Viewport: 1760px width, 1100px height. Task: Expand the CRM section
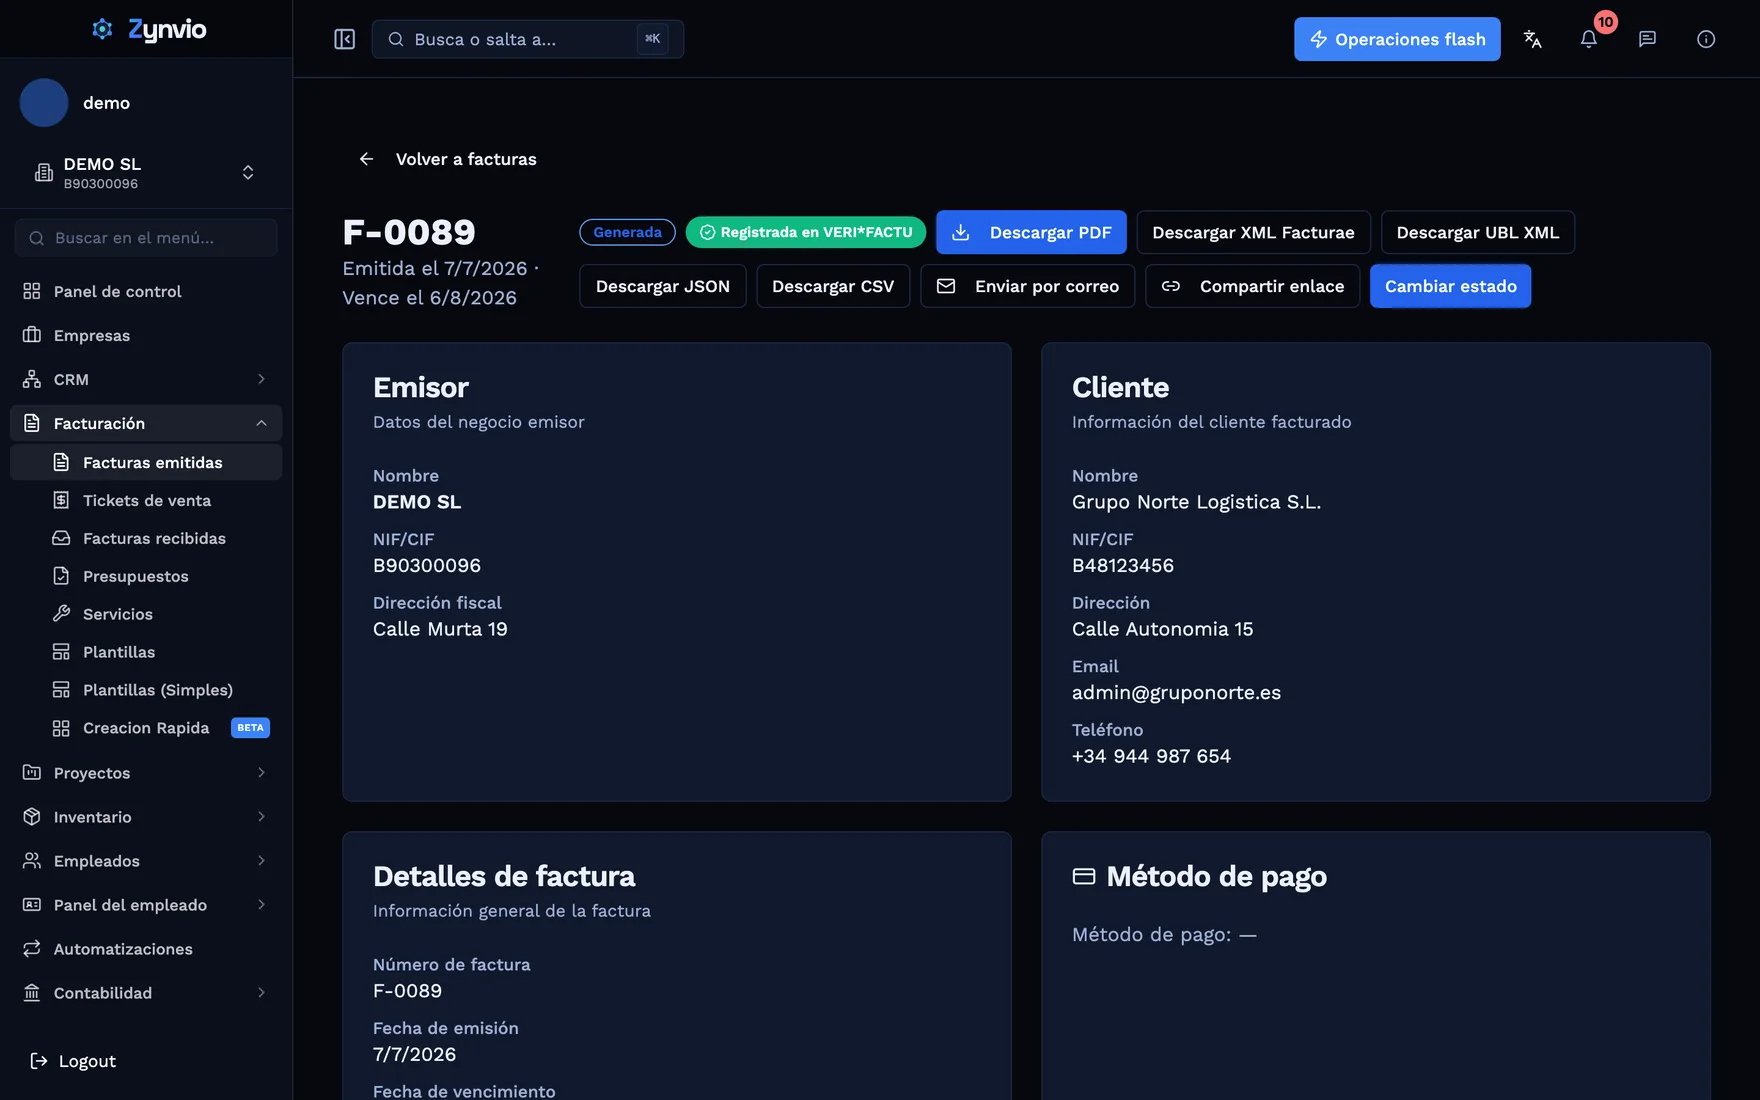pyautogui.click(x=146, y=379)
